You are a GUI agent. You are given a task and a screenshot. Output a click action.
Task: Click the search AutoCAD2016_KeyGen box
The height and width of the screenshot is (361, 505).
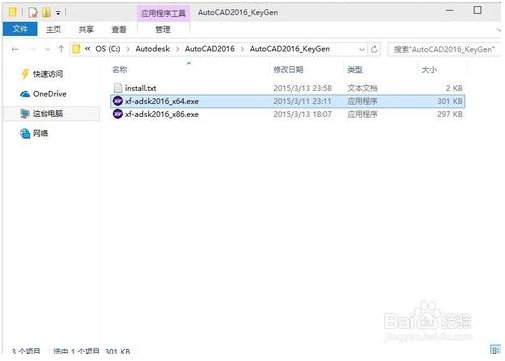pyautogui.click(x=444, y=49)
